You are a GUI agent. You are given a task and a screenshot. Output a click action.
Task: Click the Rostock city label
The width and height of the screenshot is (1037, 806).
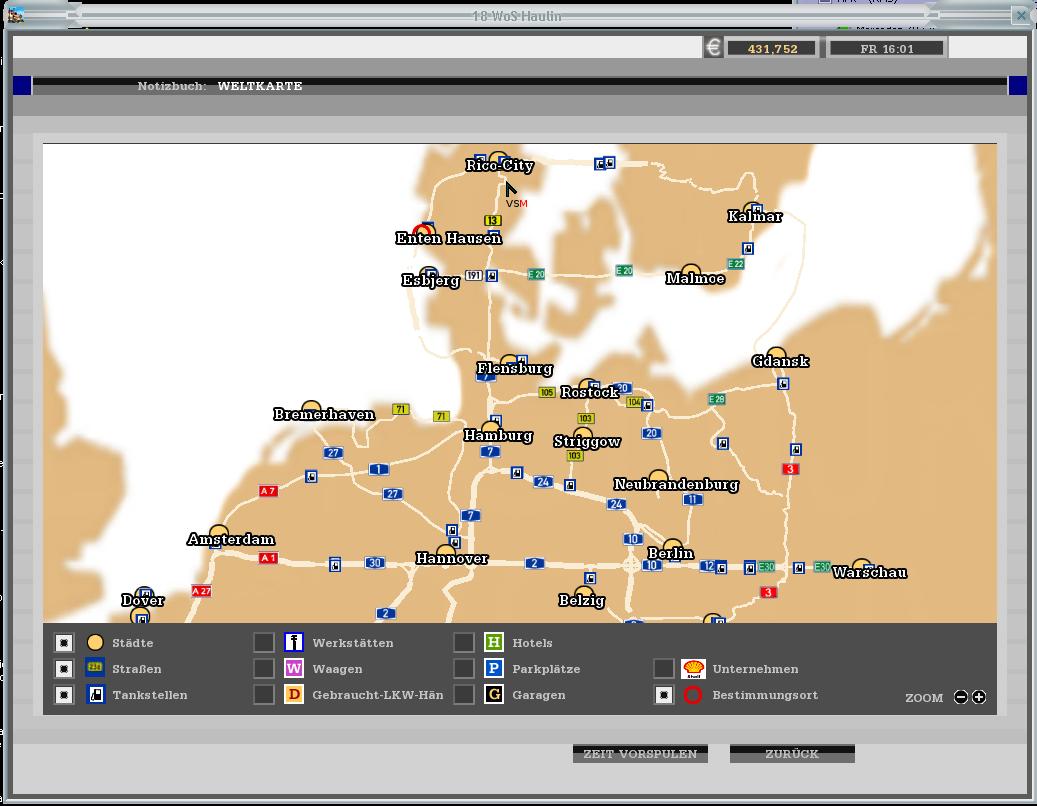tap(589, 393)
